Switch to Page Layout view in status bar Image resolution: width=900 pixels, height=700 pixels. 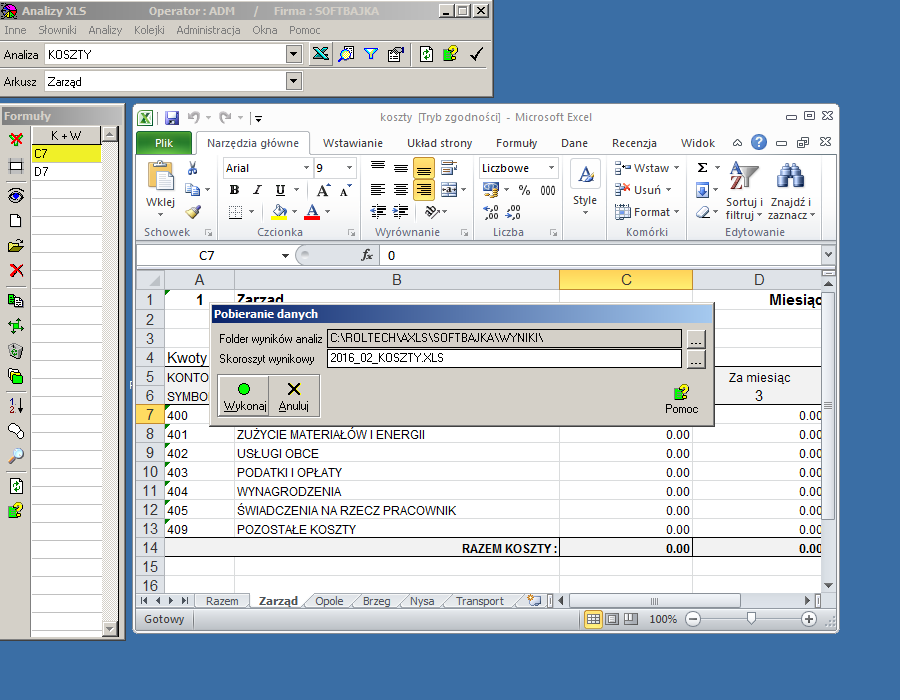click(612, 619)
